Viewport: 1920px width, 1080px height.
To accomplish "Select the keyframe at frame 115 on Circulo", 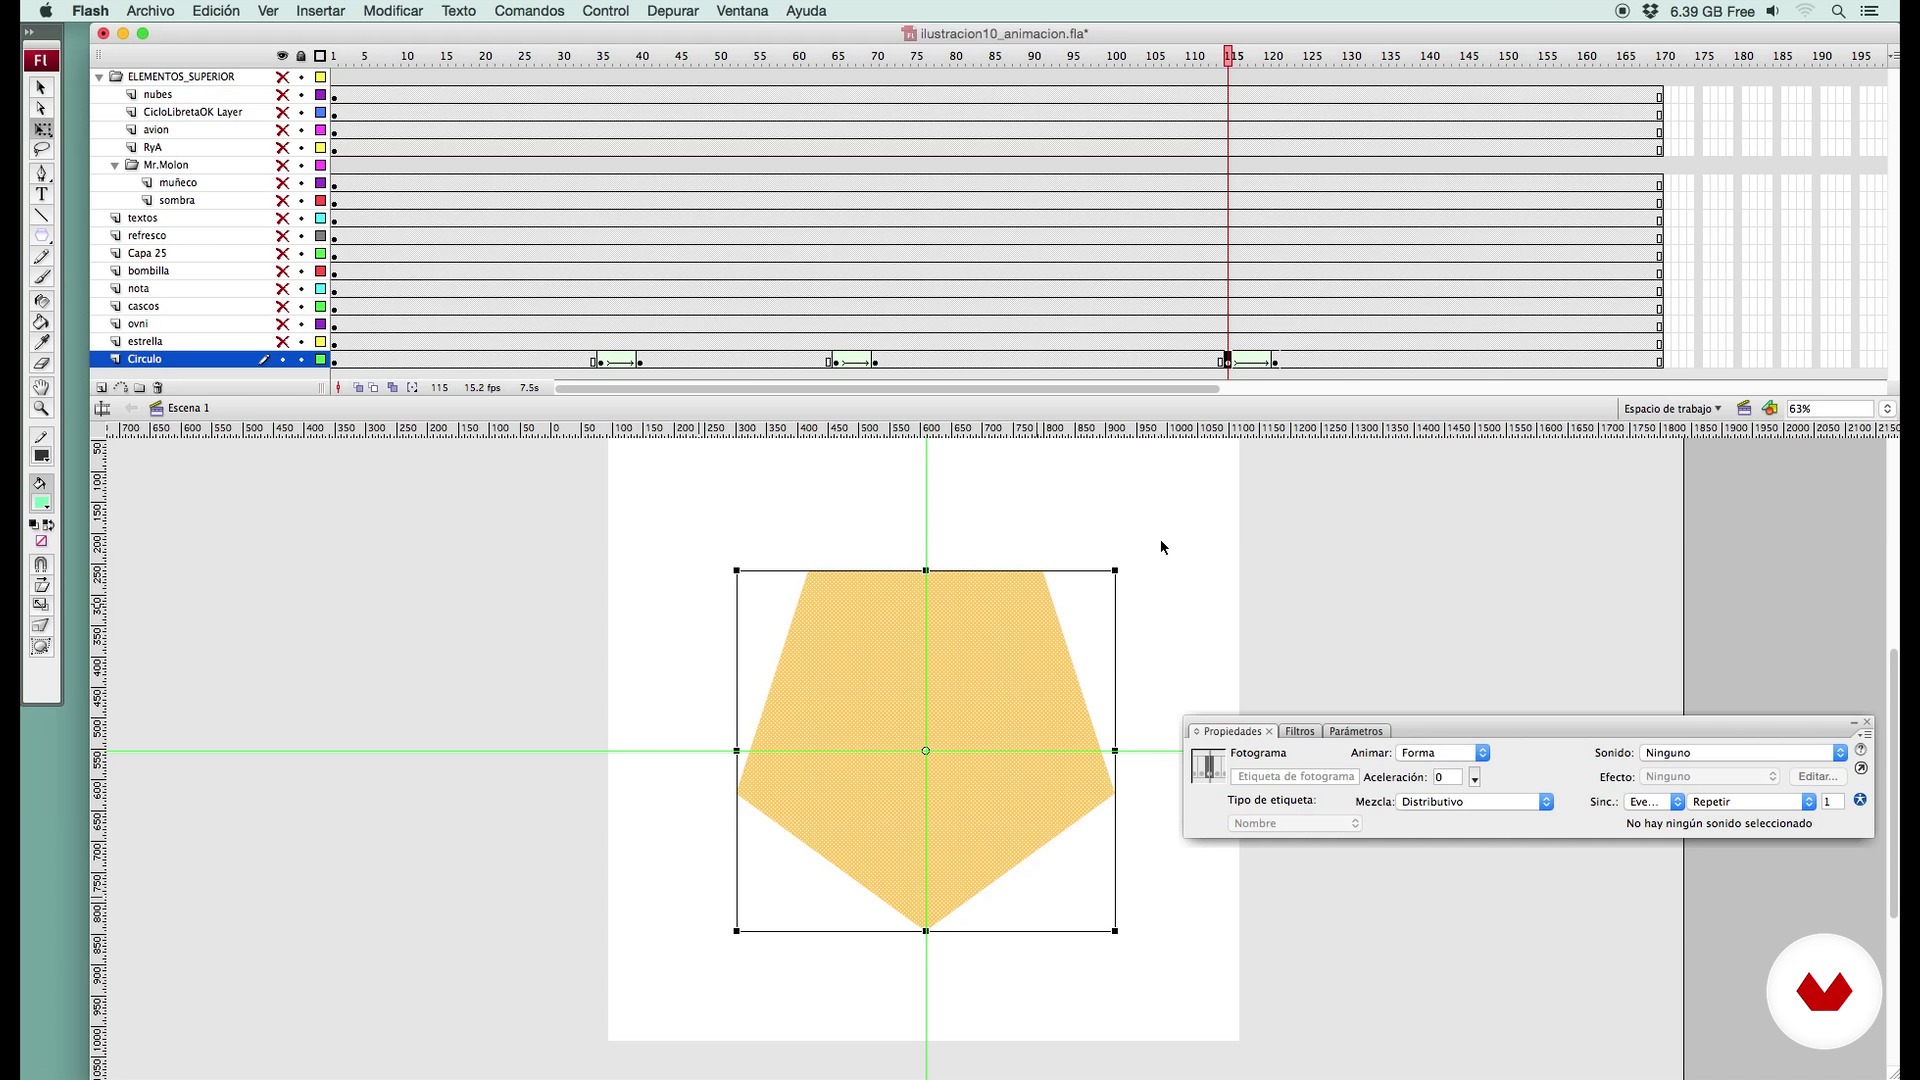I will pyautogui.click(x=1228, y=360).
